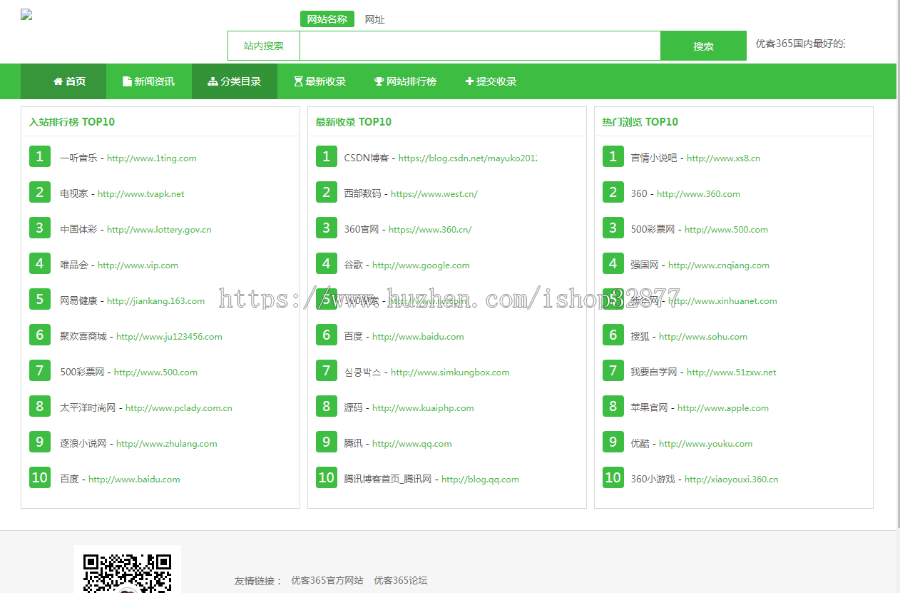Select the 网址 search tab
Viewport: 900px width, 593px height.
[x=374, y=20]
